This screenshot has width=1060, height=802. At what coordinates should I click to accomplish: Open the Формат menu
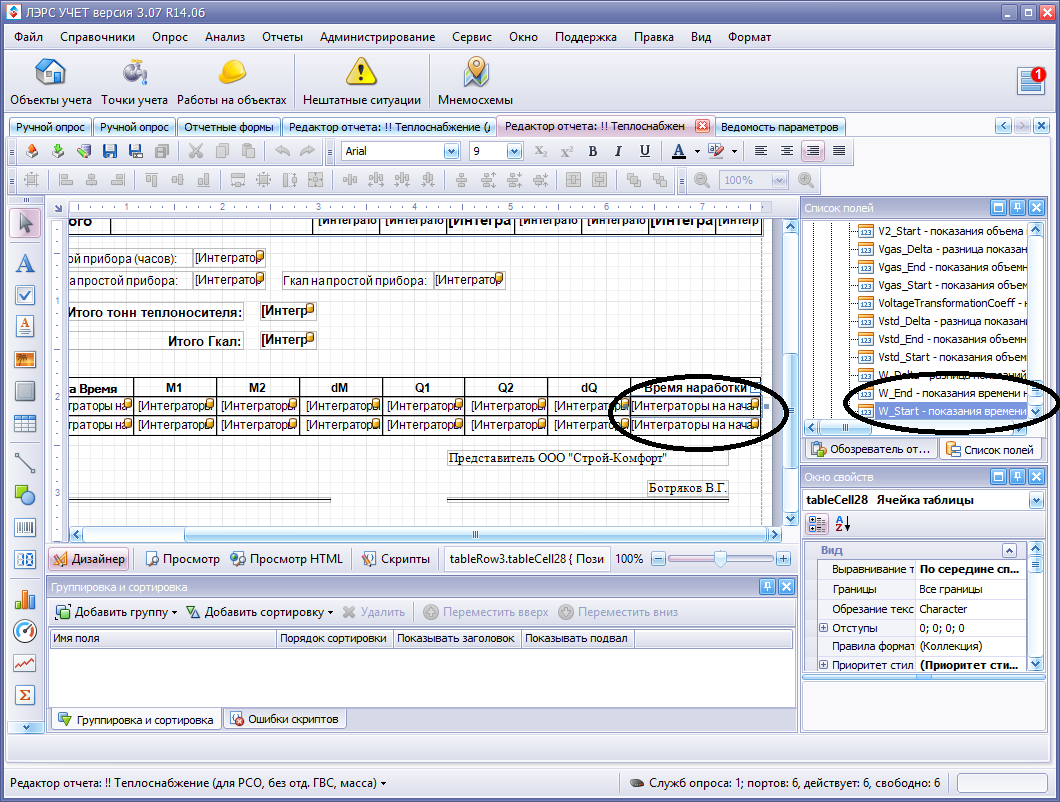[x=749, y=37]
